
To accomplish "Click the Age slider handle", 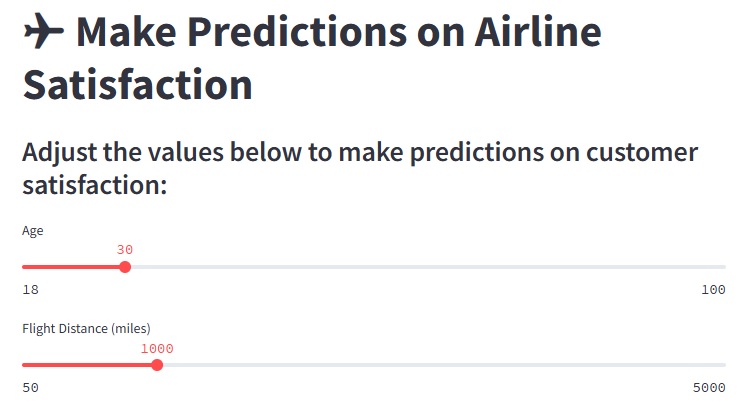I will (125, 267).
